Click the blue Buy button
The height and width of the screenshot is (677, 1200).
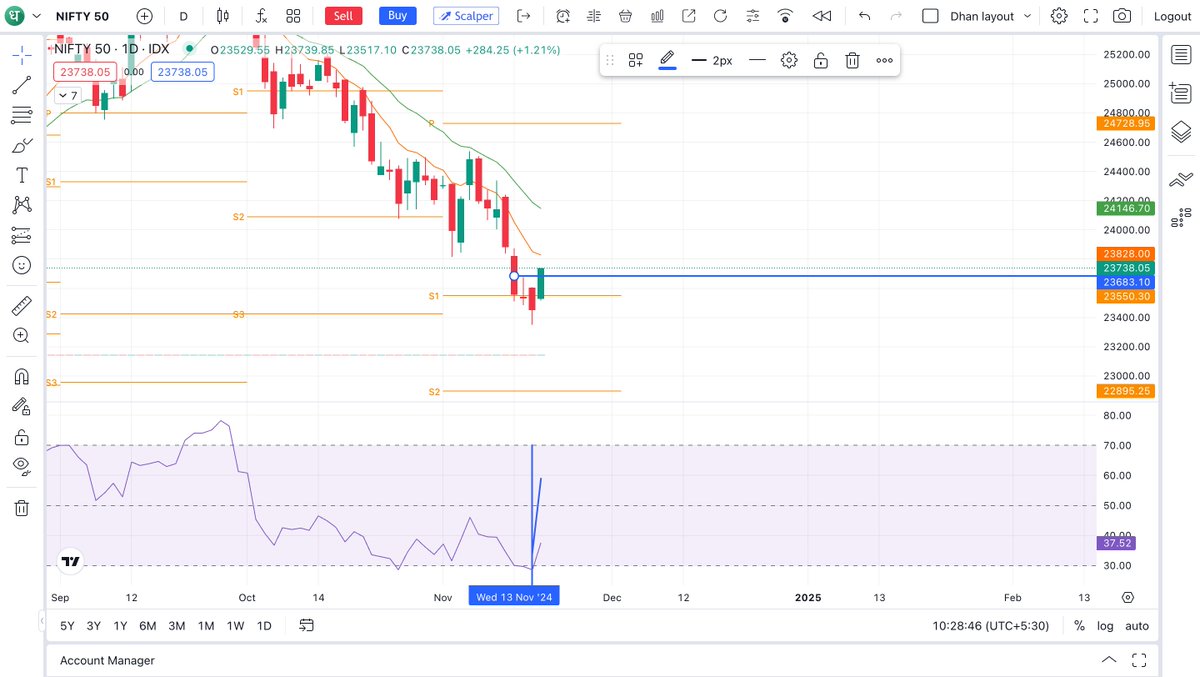tap(398, 16)
